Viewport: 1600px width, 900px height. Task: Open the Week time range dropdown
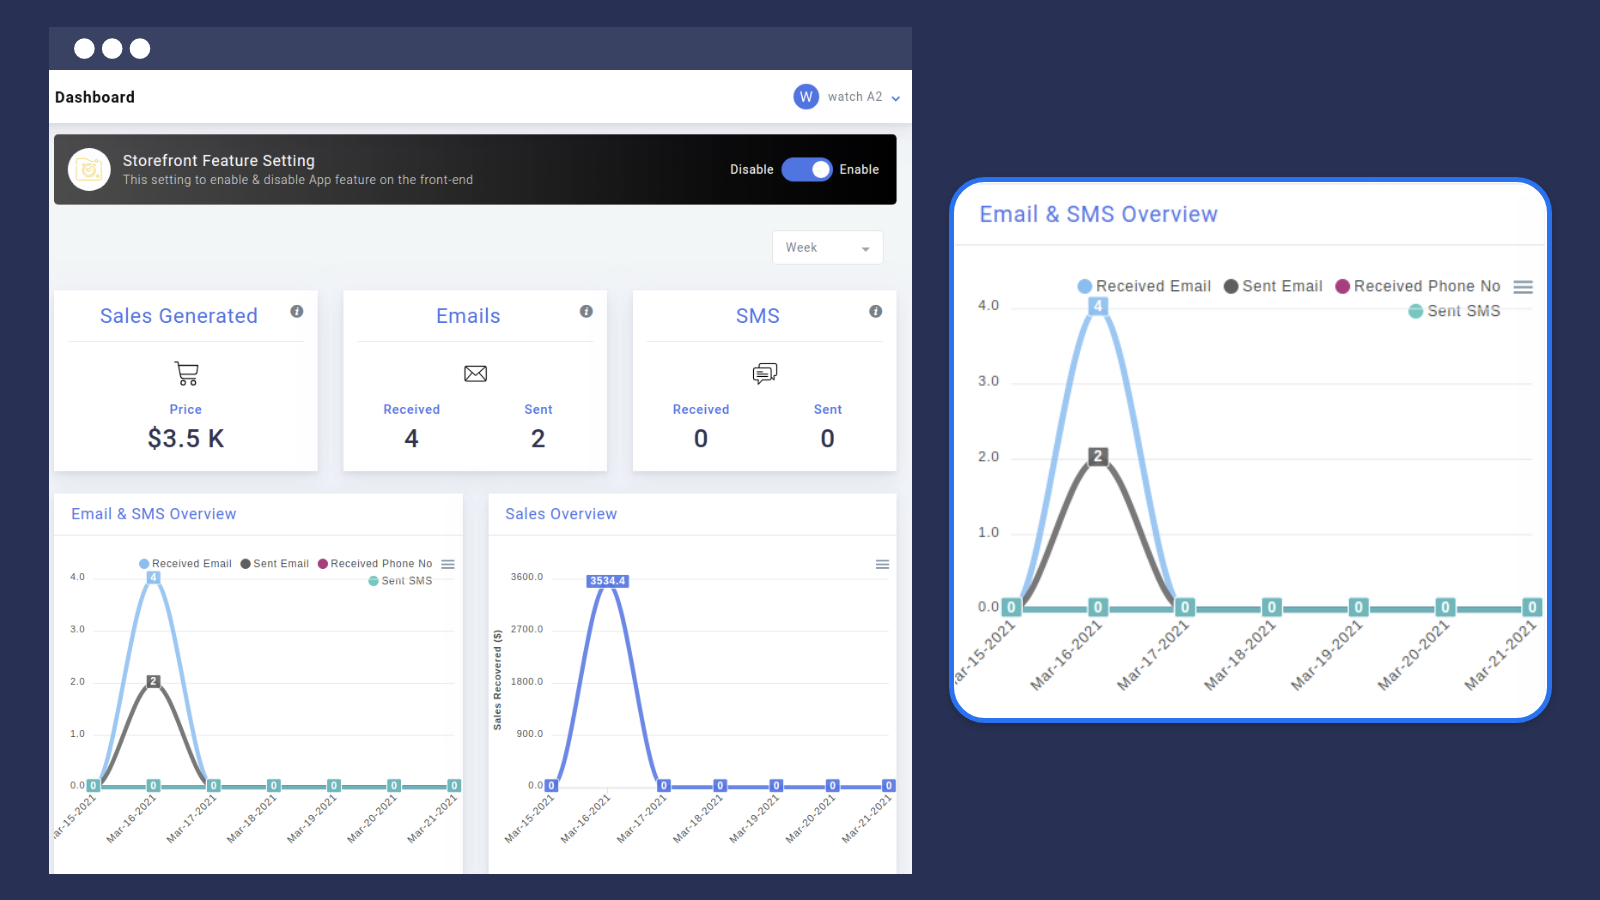point(827,248)
